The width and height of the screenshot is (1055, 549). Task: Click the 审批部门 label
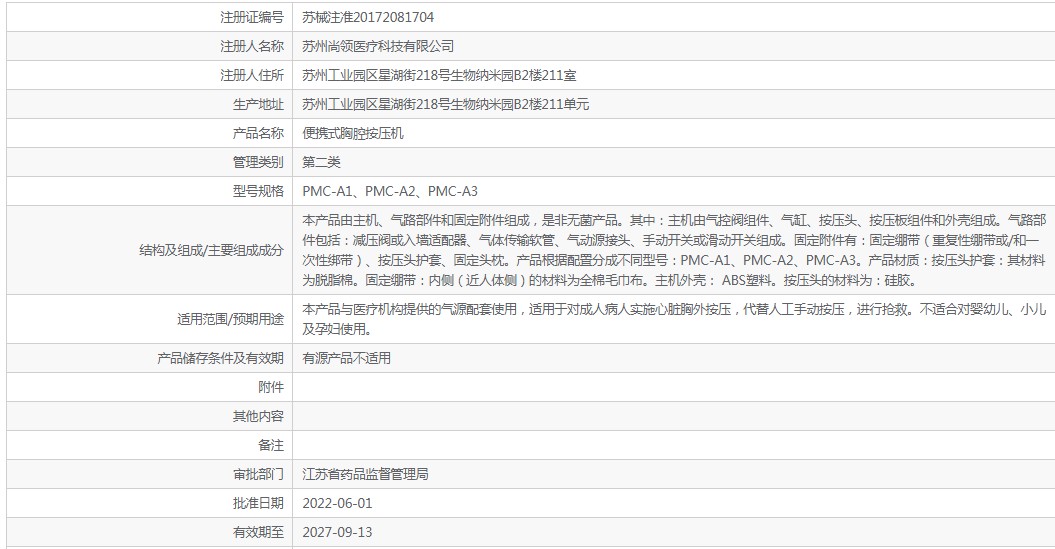point(258,474)
